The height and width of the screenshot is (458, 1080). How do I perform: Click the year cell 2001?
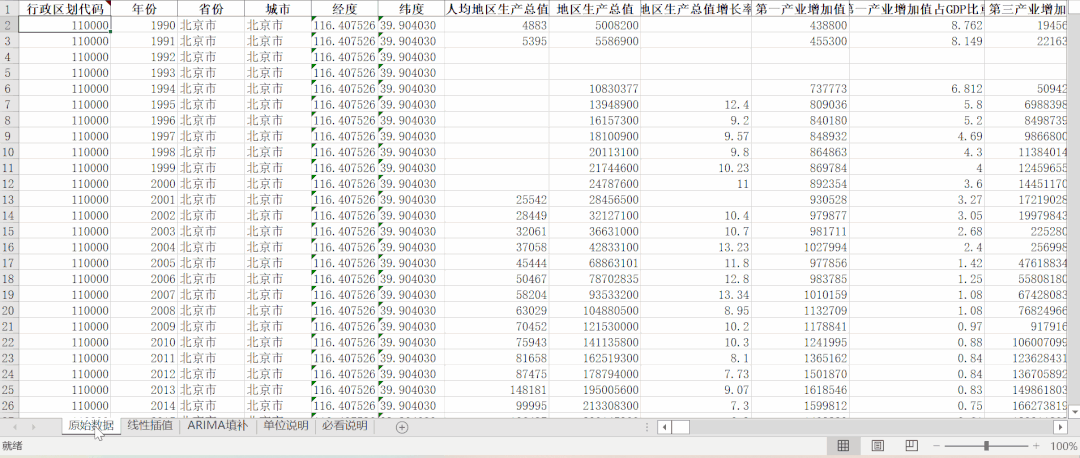coord(144,200)
